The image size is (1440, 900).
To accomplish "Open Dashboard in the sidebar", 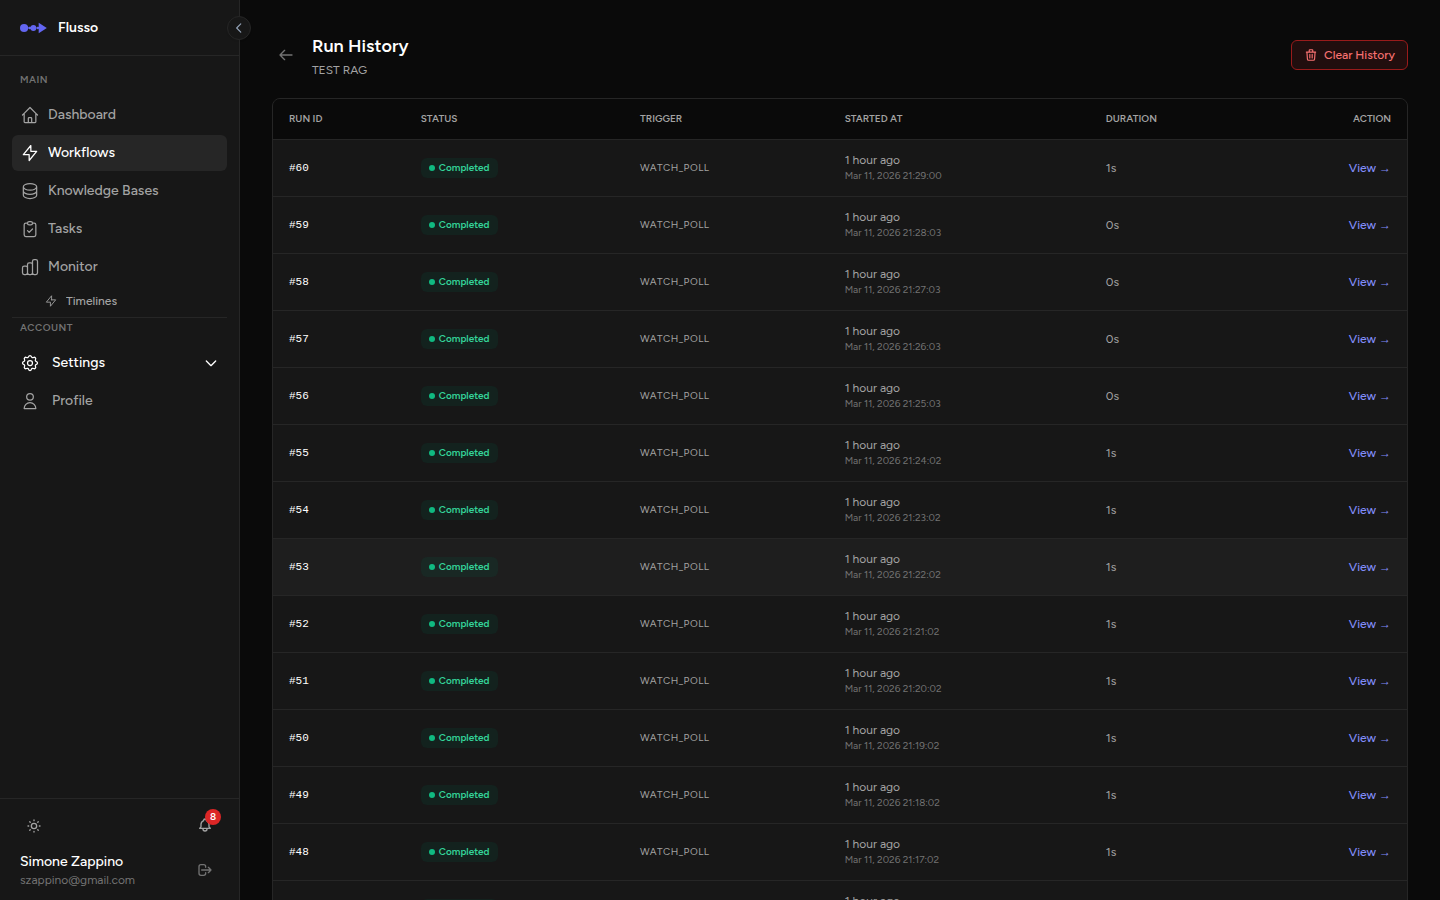I will [x=119, y=115].
